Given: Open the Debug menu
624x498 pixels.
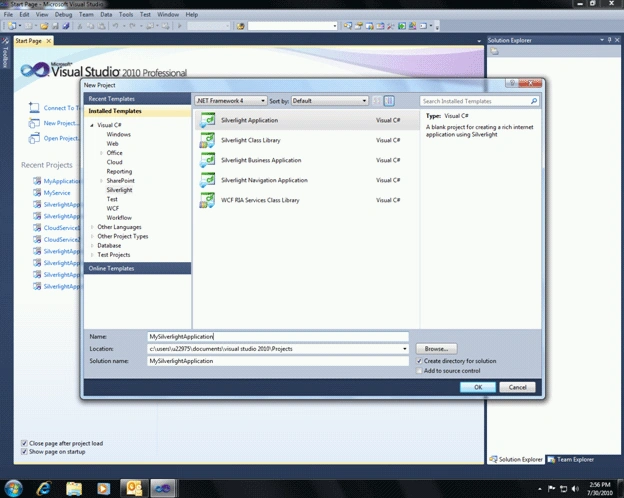Looking at the screenshot, I should coord(63,14).
